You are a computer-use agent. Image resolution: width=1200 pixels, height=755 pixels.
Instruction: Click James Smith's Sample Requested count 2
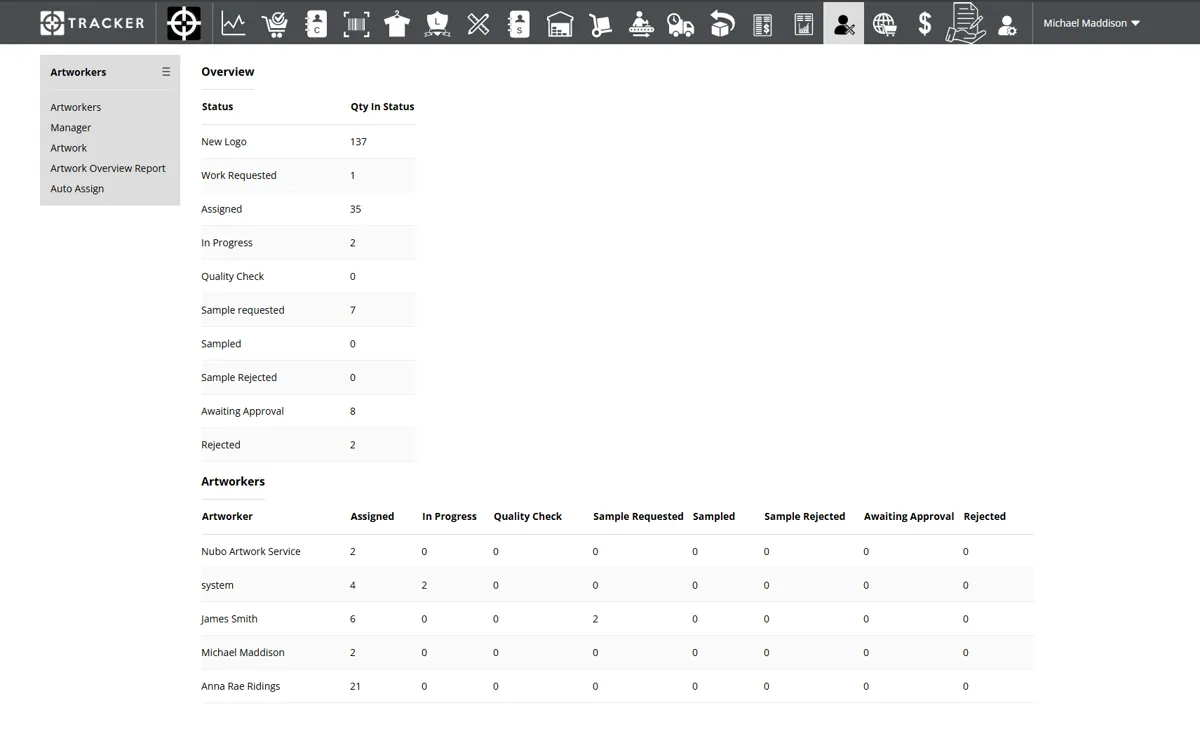(x=595, y=619)
